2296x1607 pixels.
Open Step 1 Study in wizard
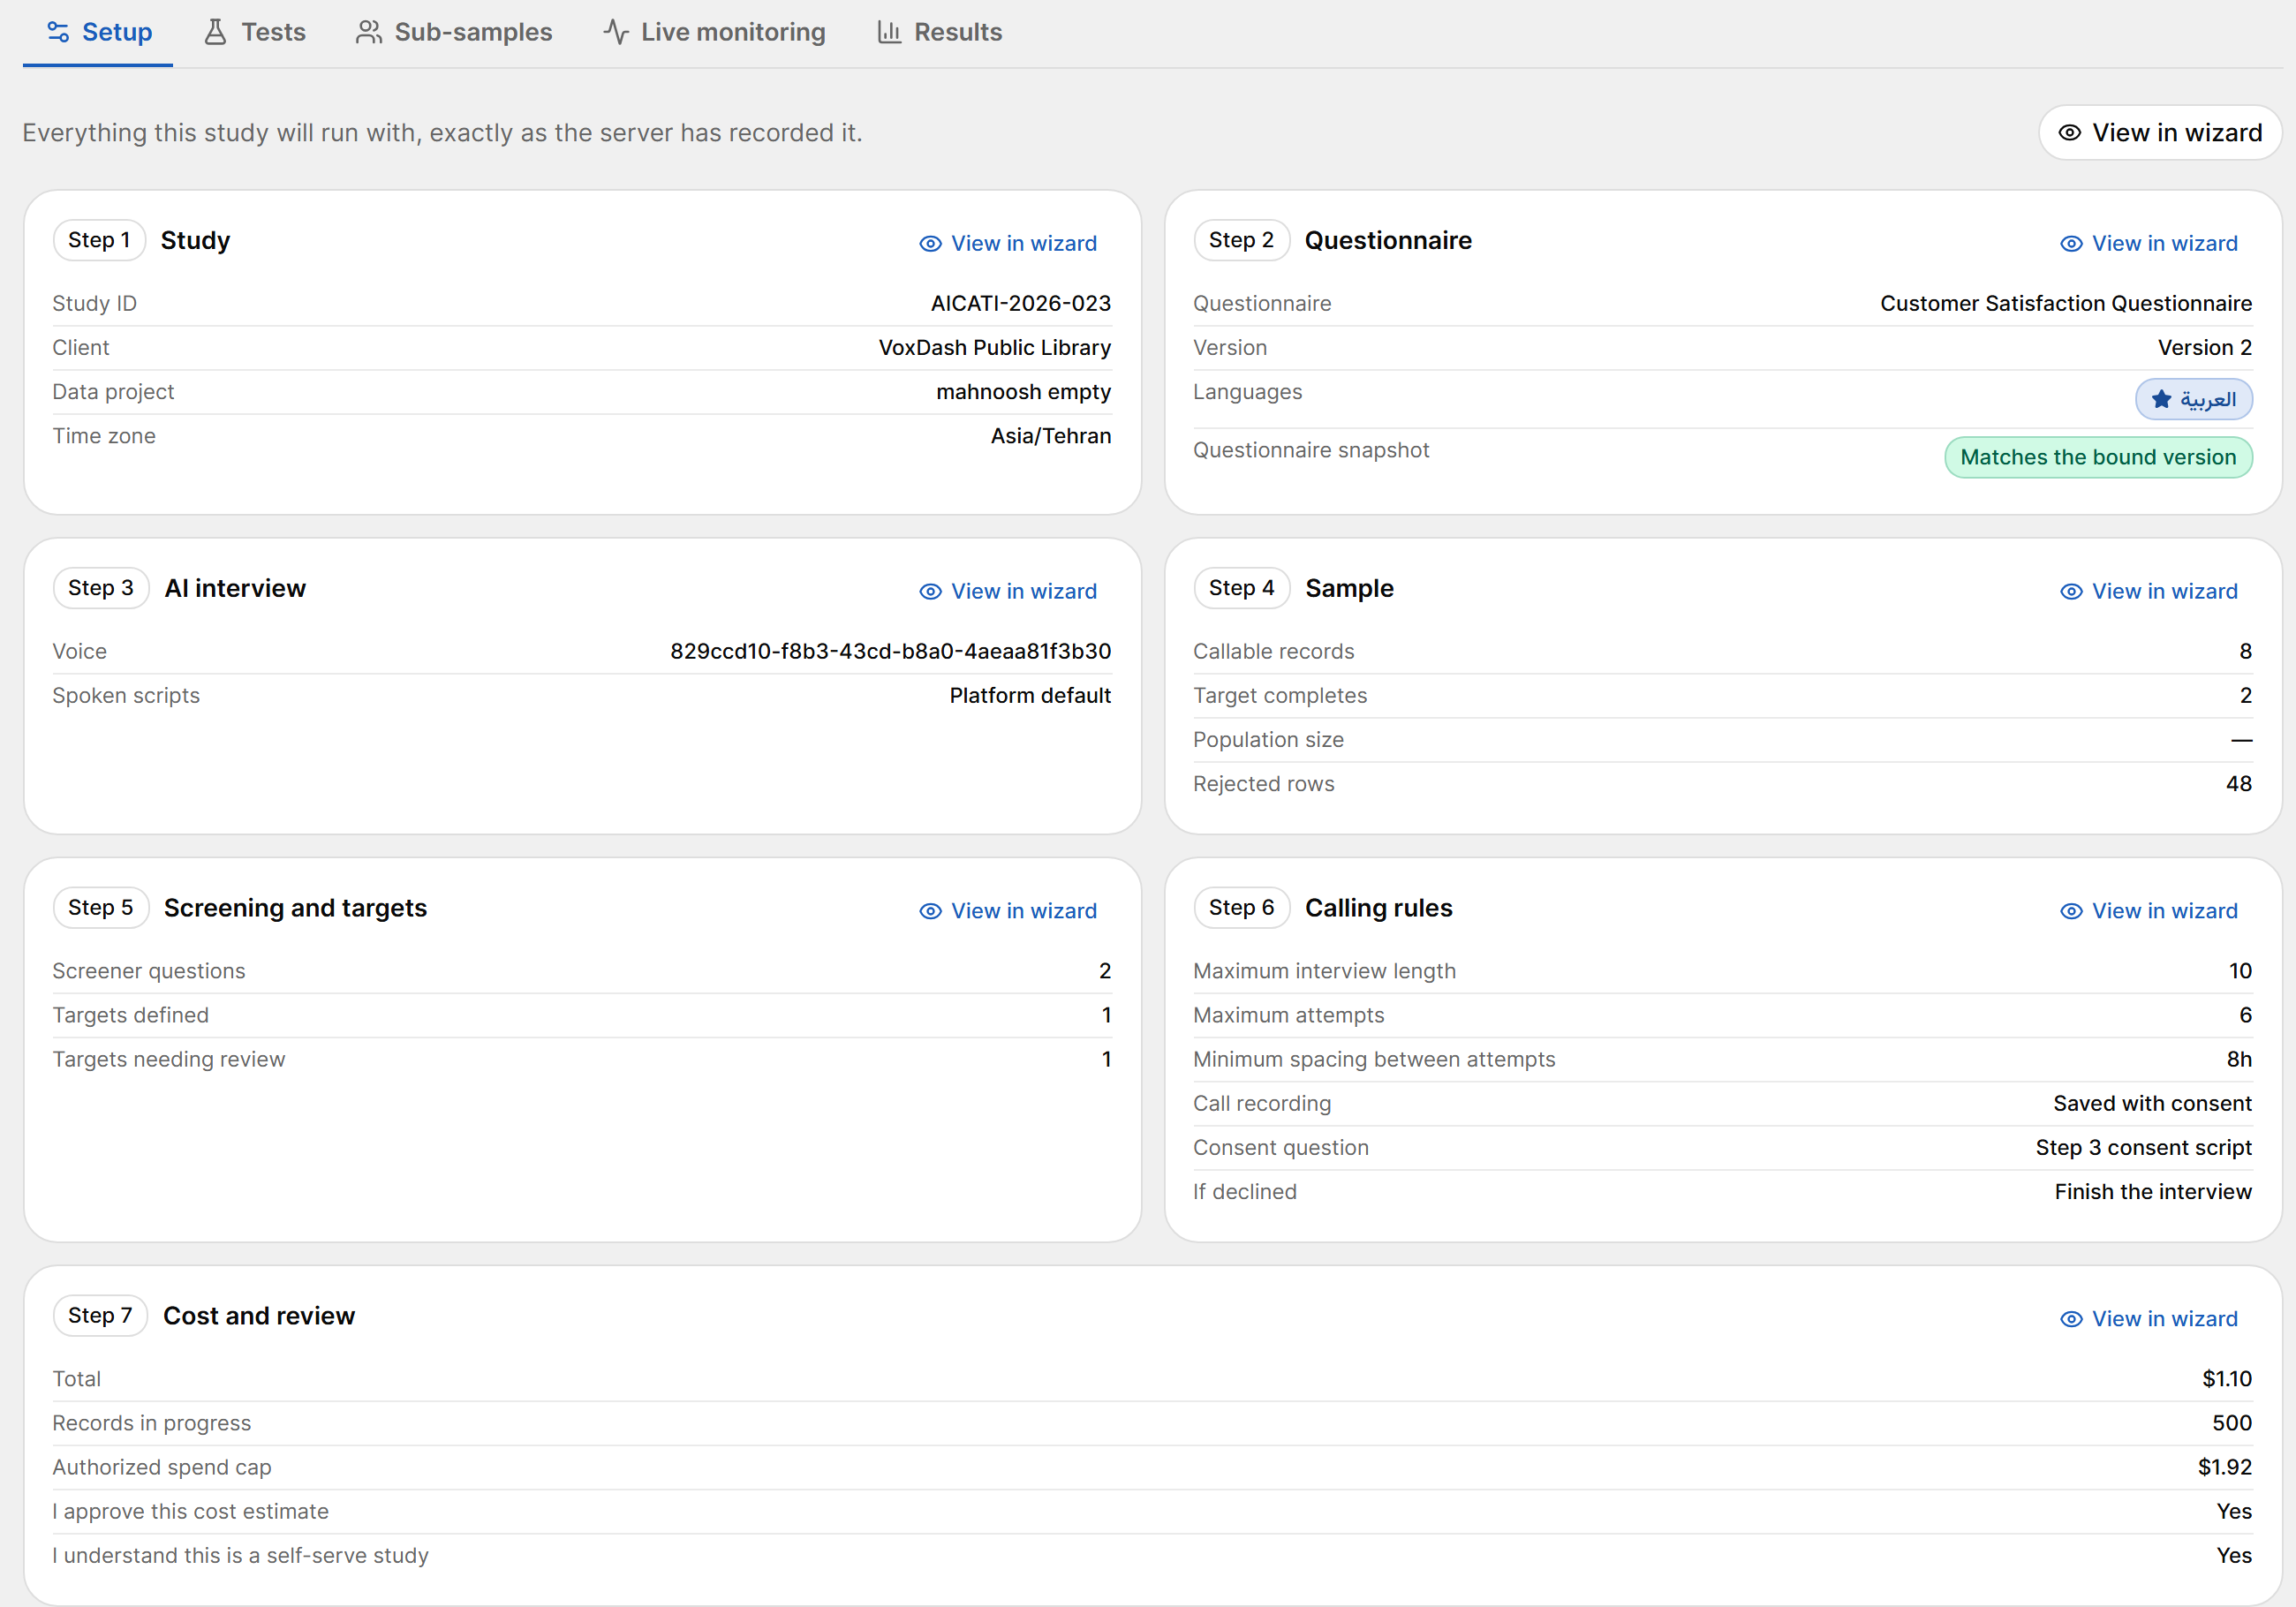click(x=1008, y=243)
